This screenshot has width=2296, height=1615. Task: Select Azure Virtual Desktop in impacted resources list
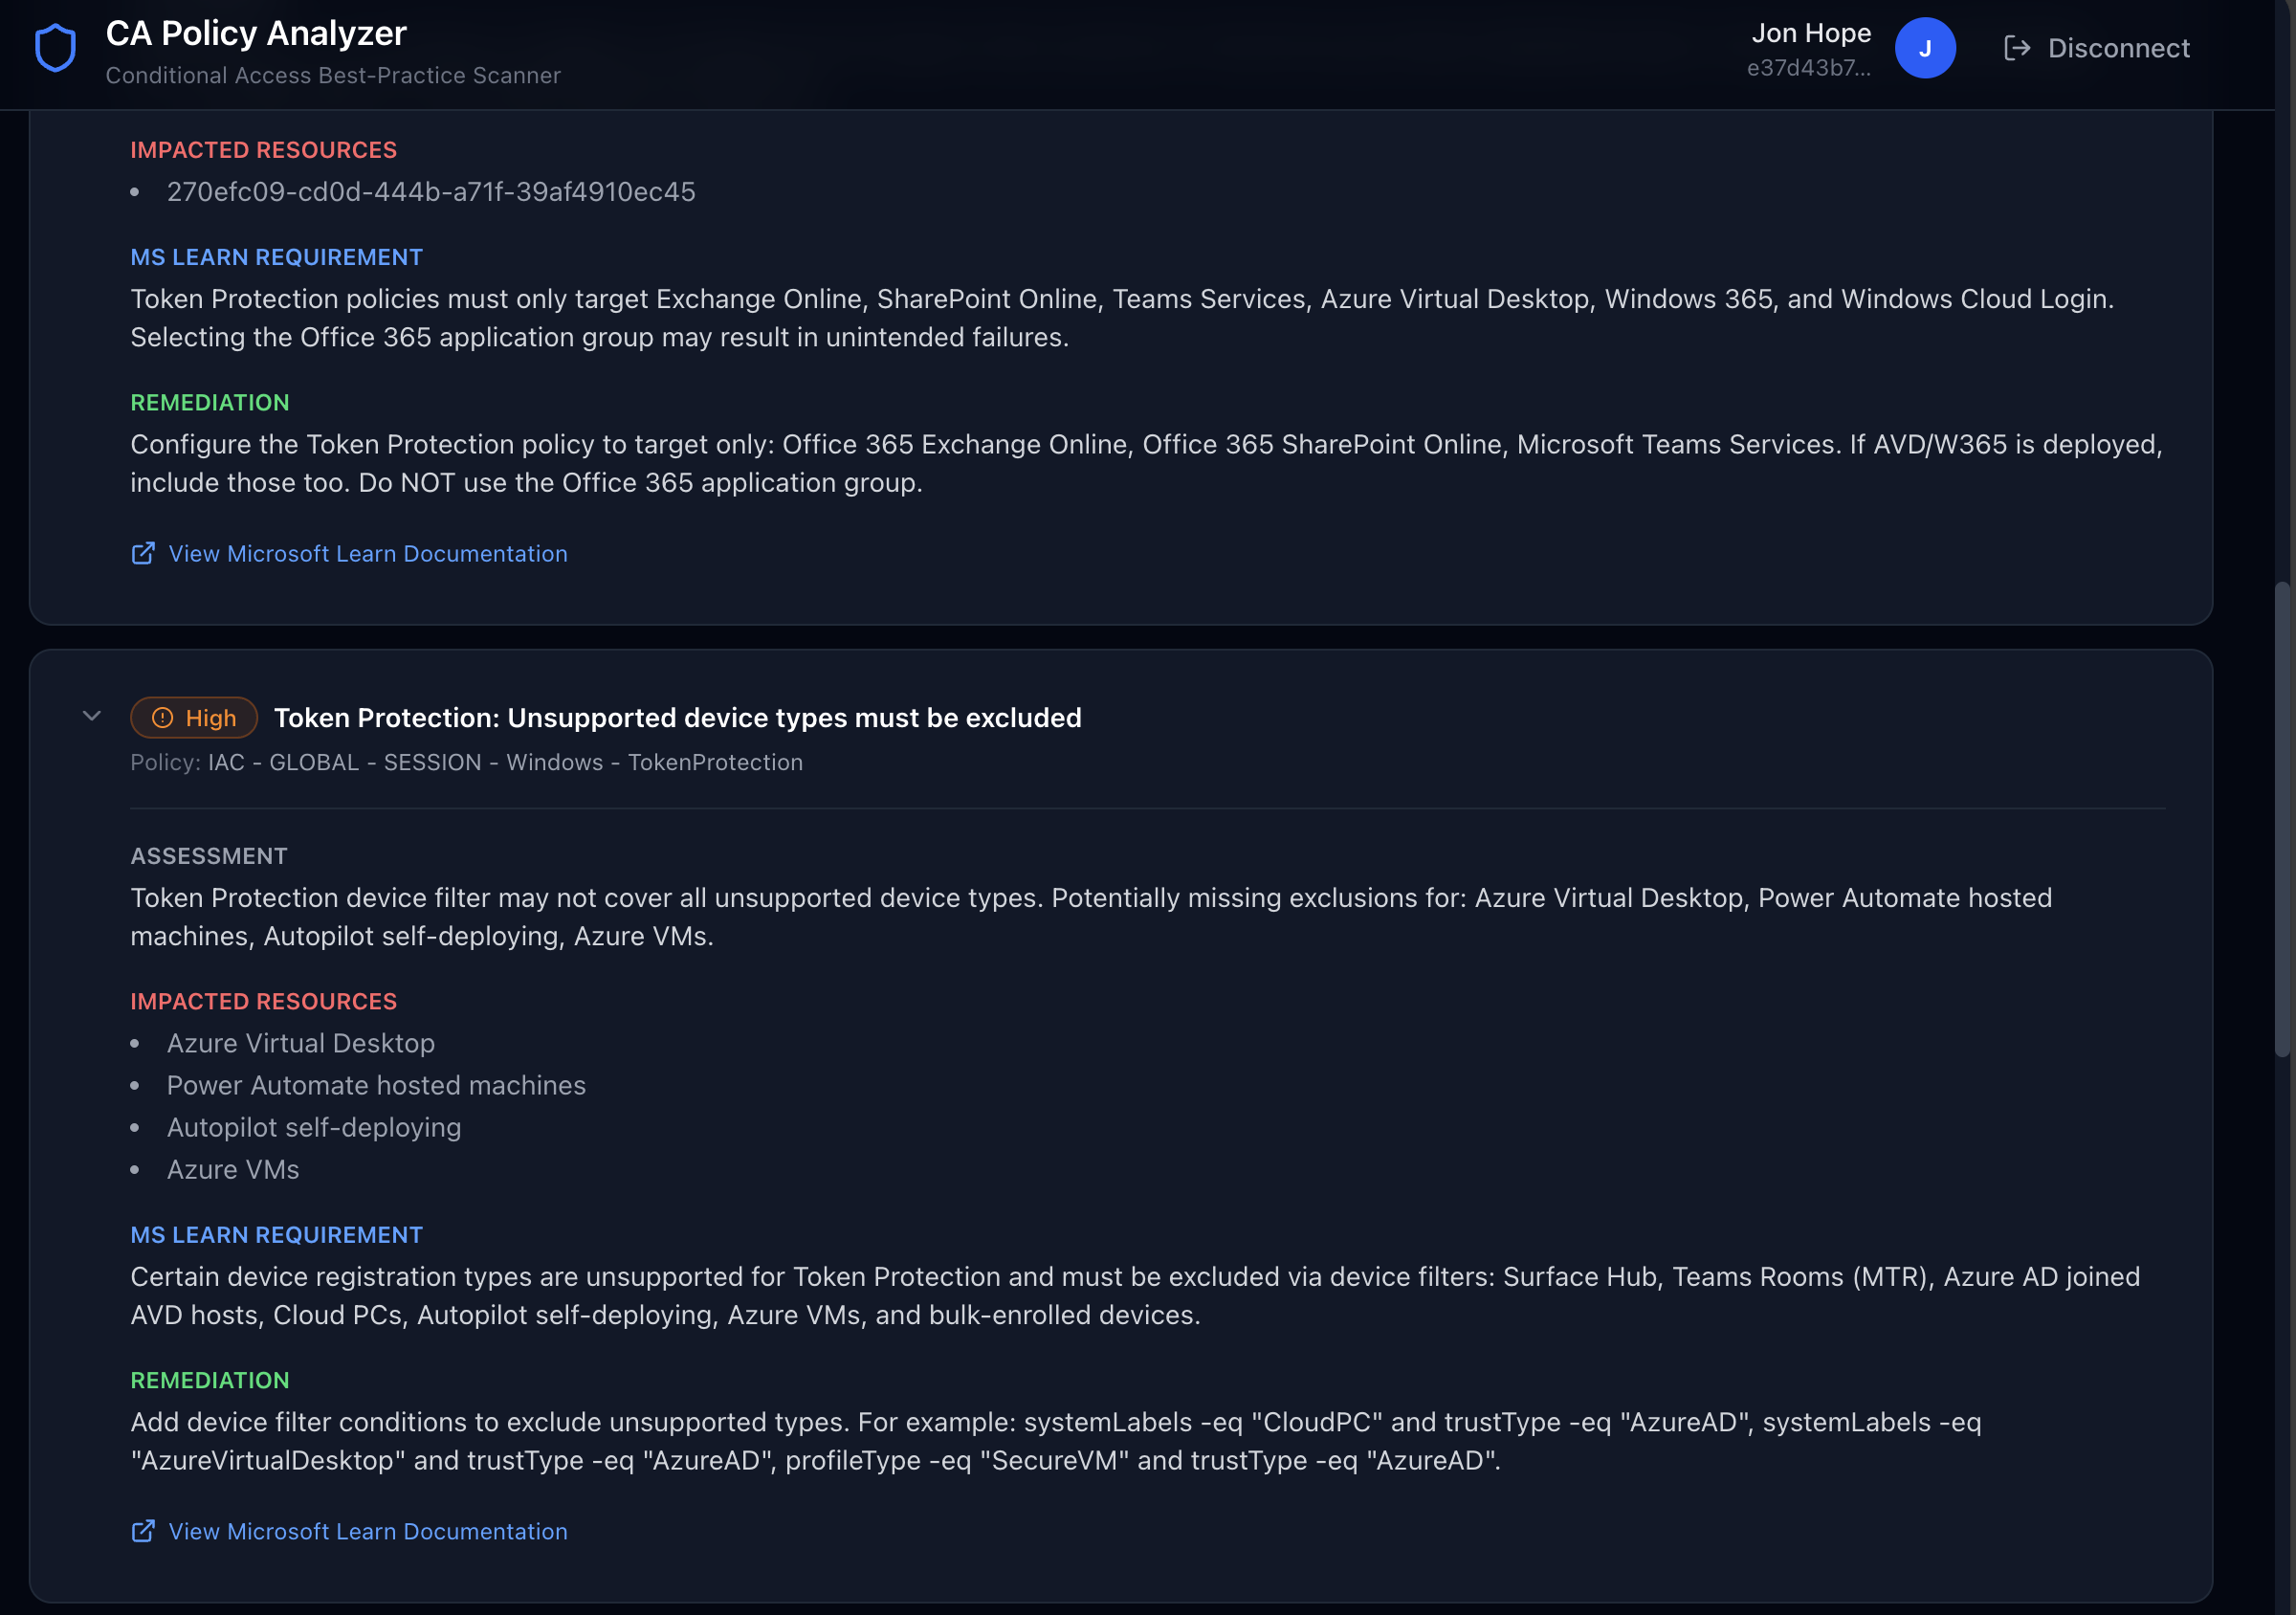point(301,1043)
